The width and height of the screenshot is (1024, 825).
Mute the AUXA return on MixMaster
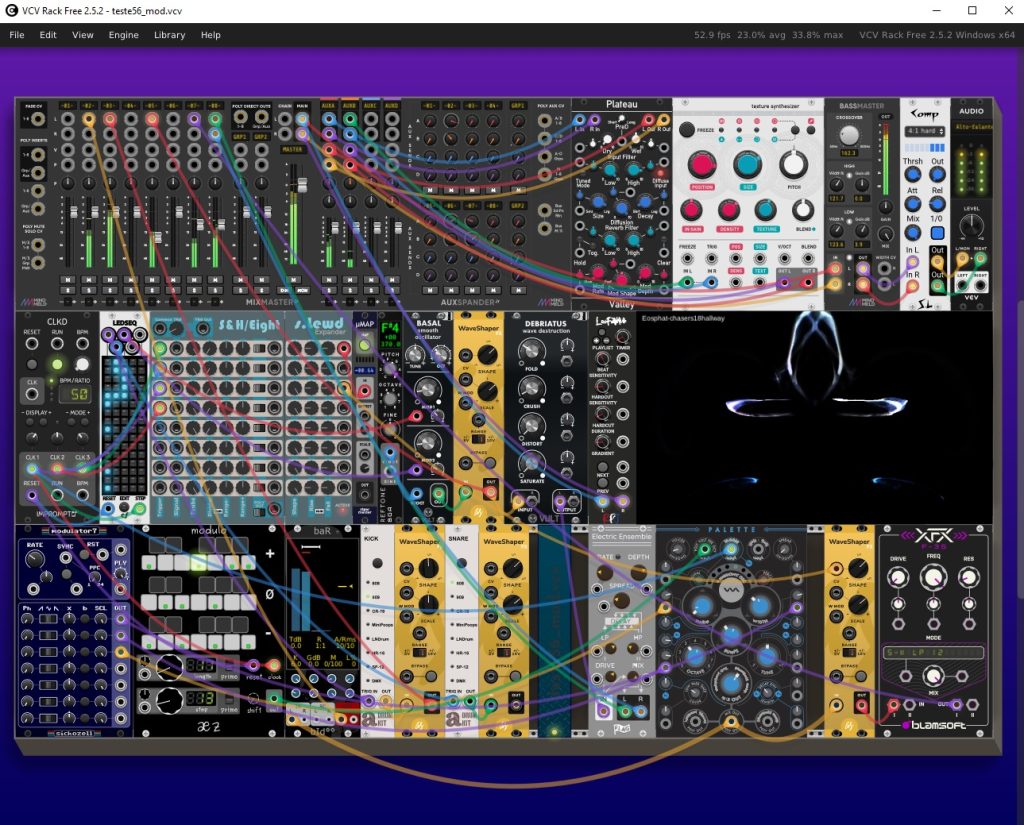click(x=328, y=280)
